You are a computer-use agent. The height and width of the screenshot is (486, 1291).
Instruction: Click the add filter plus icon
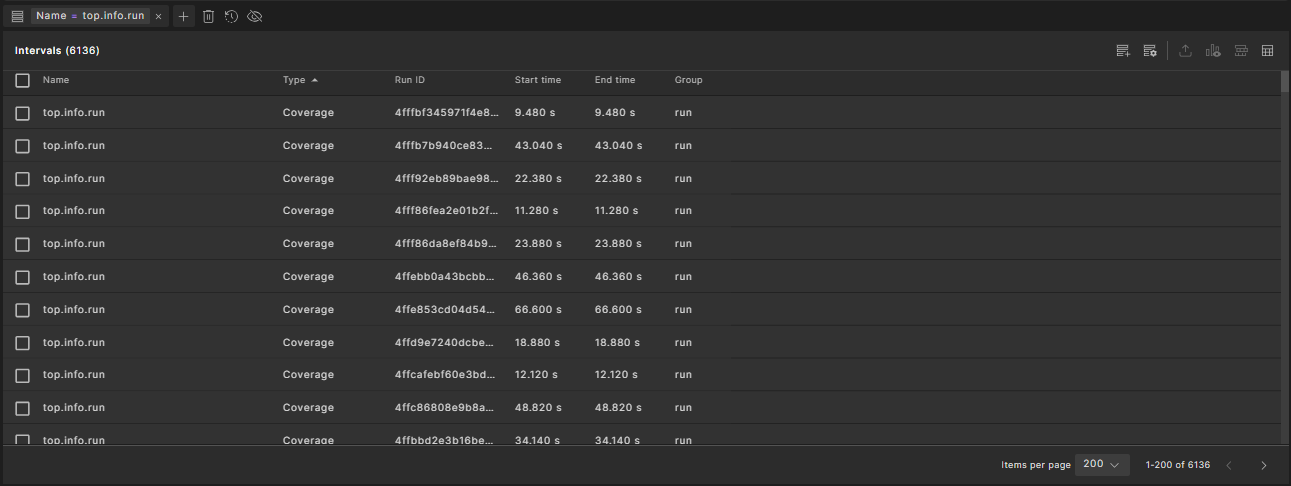coord(183,17)
